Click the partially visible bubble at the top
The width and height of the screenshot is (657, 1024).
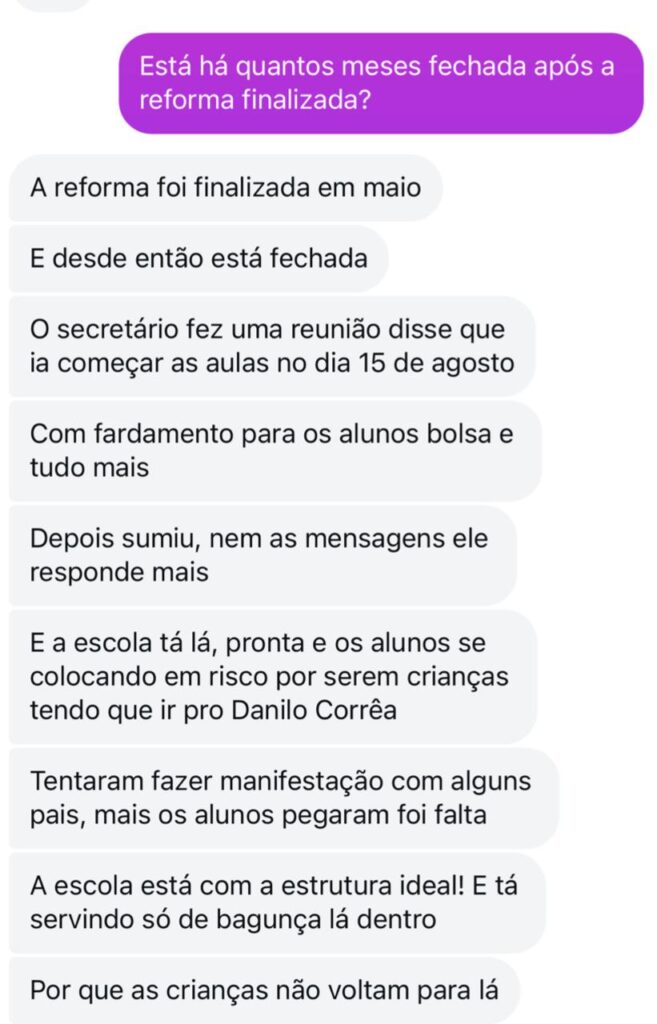click(x=55, y=3)
